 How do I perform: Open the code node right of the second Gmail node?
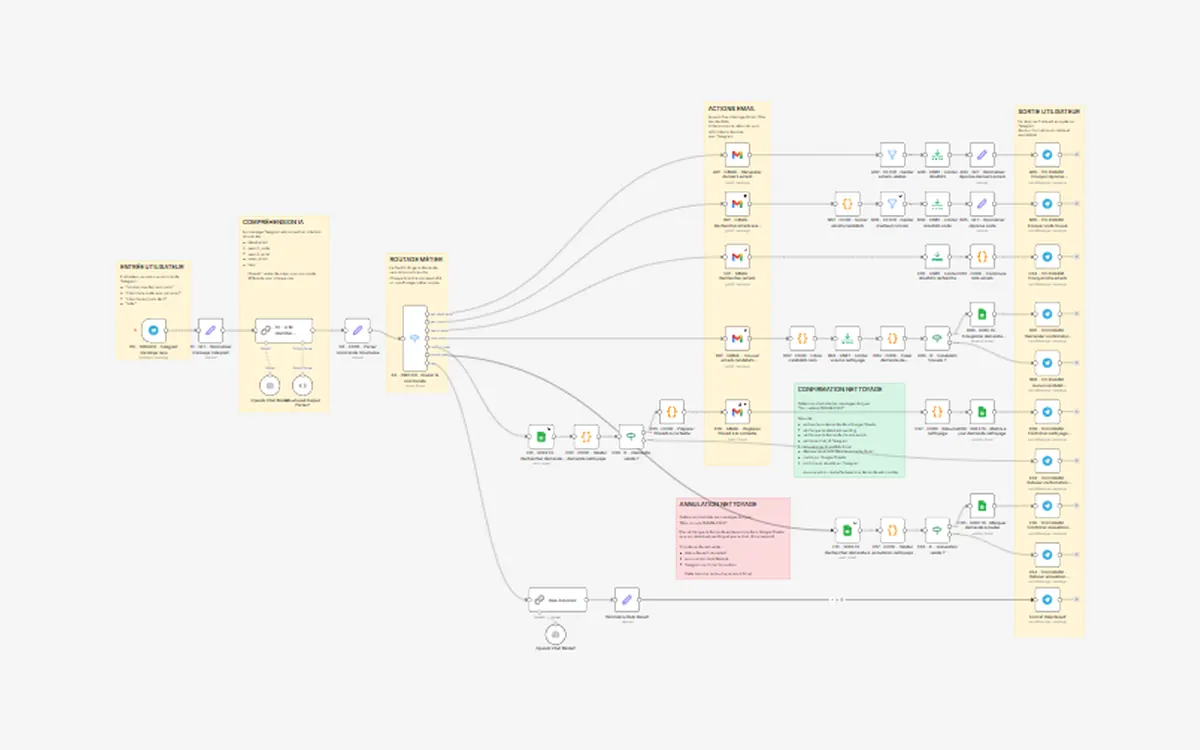point(848,204)
